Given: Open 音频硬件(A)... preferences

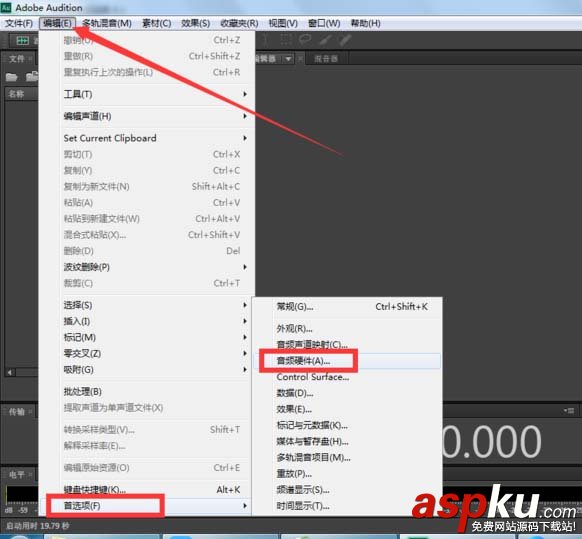Looking at the screenshot, I should point(347,361).
